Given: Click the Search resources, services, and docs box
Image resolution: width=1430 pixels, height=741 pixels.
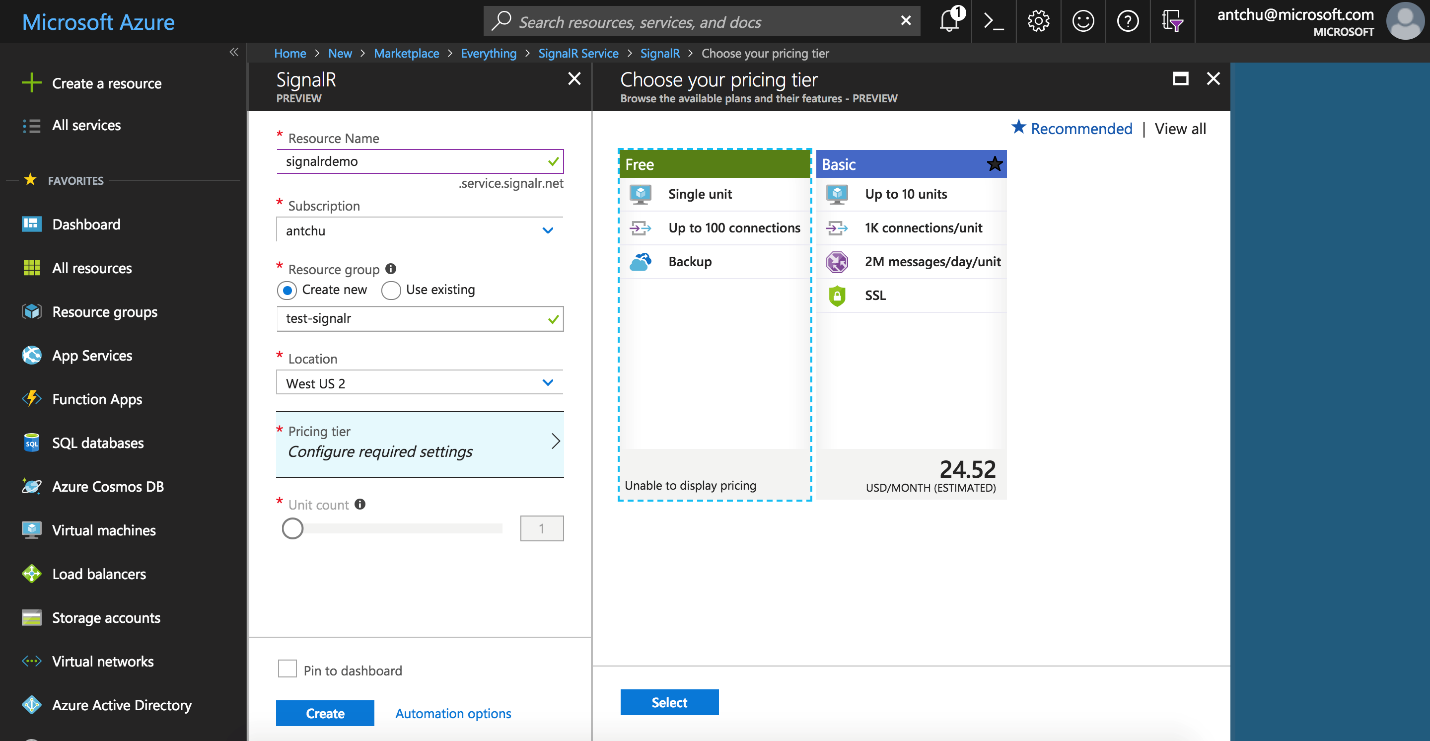Looking at the screenshot, I should tap(703, 21).
